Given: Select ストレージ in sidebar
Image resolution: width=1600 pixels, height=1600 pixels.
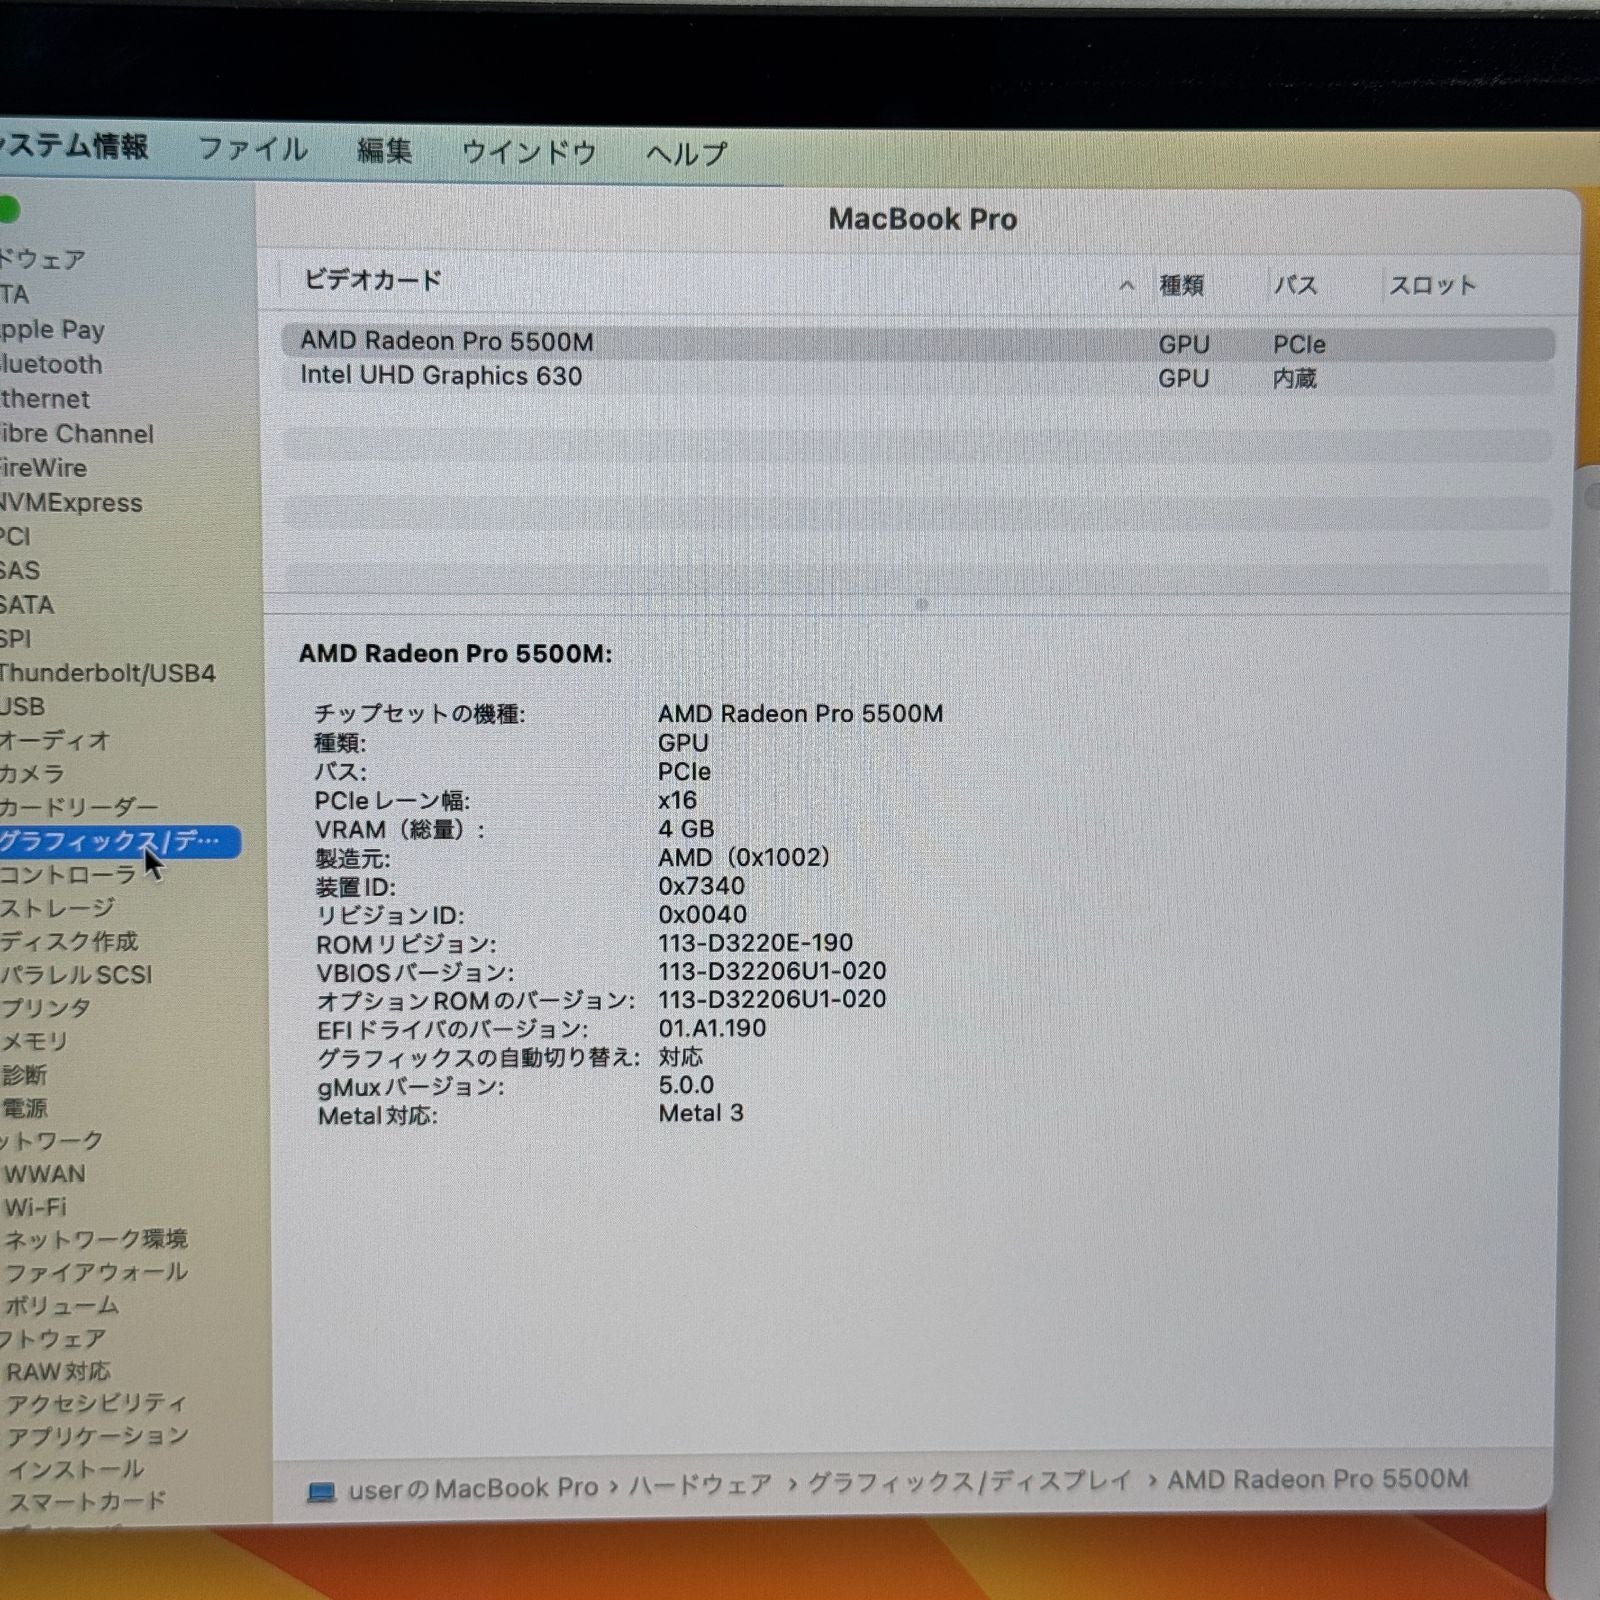Looking at the screenshot, I should point(57,908).
